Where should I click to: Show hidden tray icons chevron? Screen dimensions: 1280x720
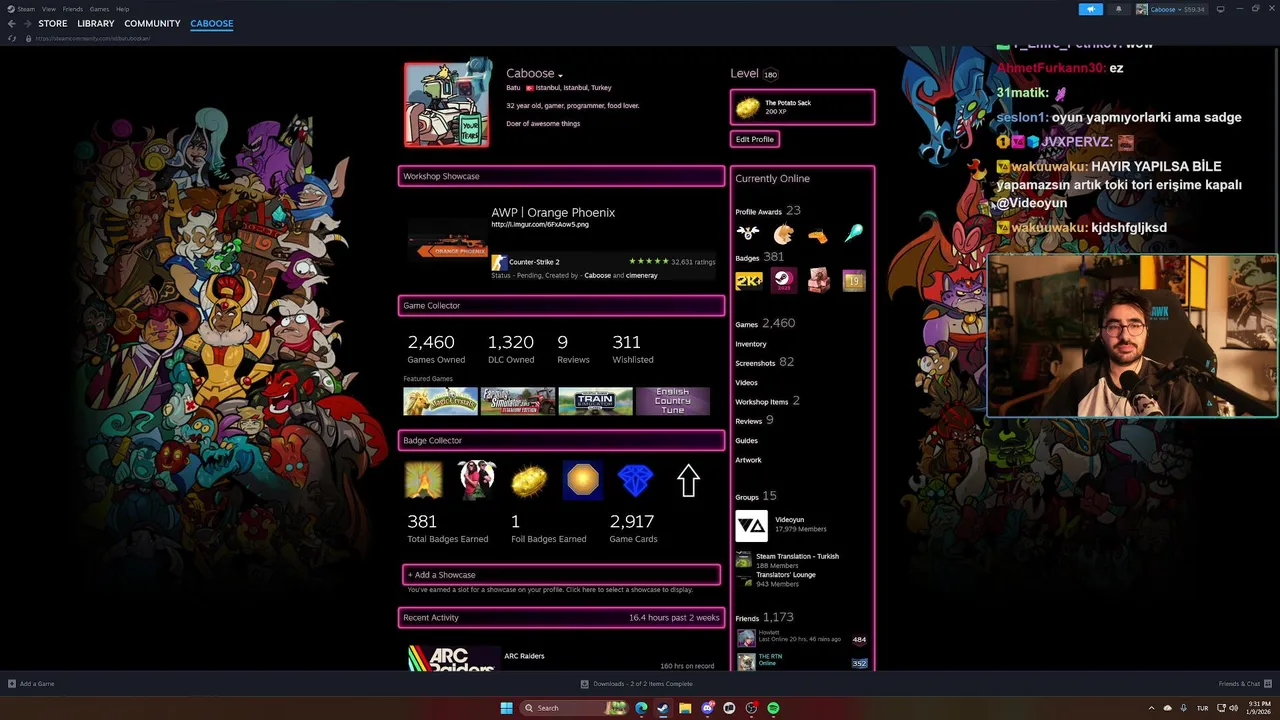click(1151, 708)
